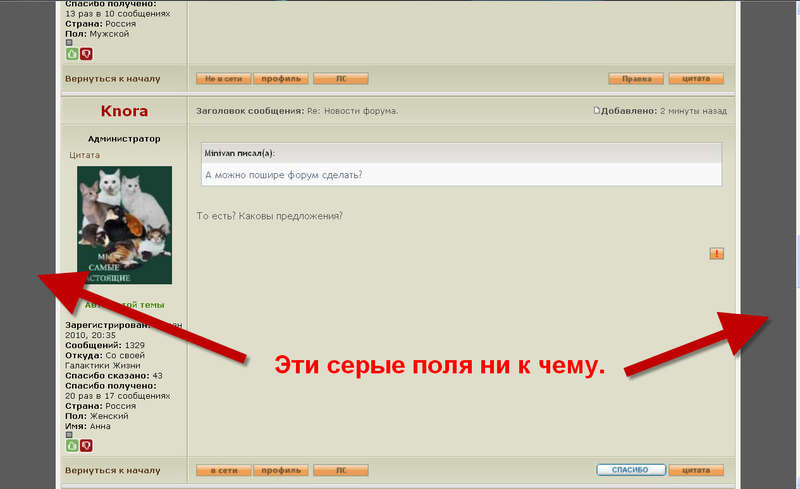
Task: Click the 'Добавлено: 2 минуты назад' timestamp
Action: [x=664, y=111]
